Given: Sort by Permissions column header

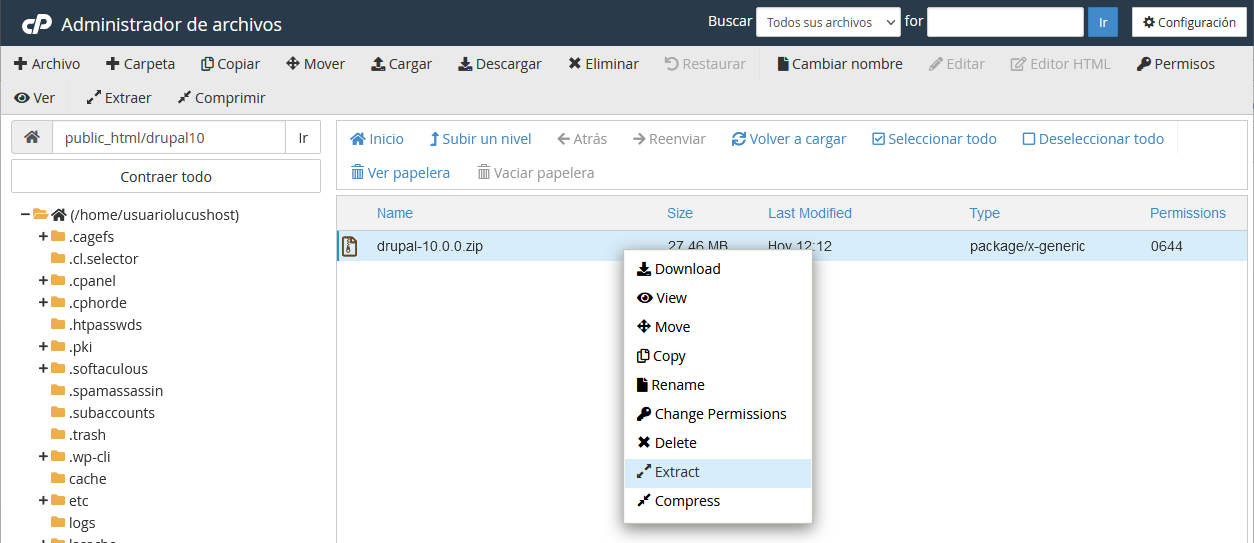Looking at the screenshot, I should (x=1188, y=213).
